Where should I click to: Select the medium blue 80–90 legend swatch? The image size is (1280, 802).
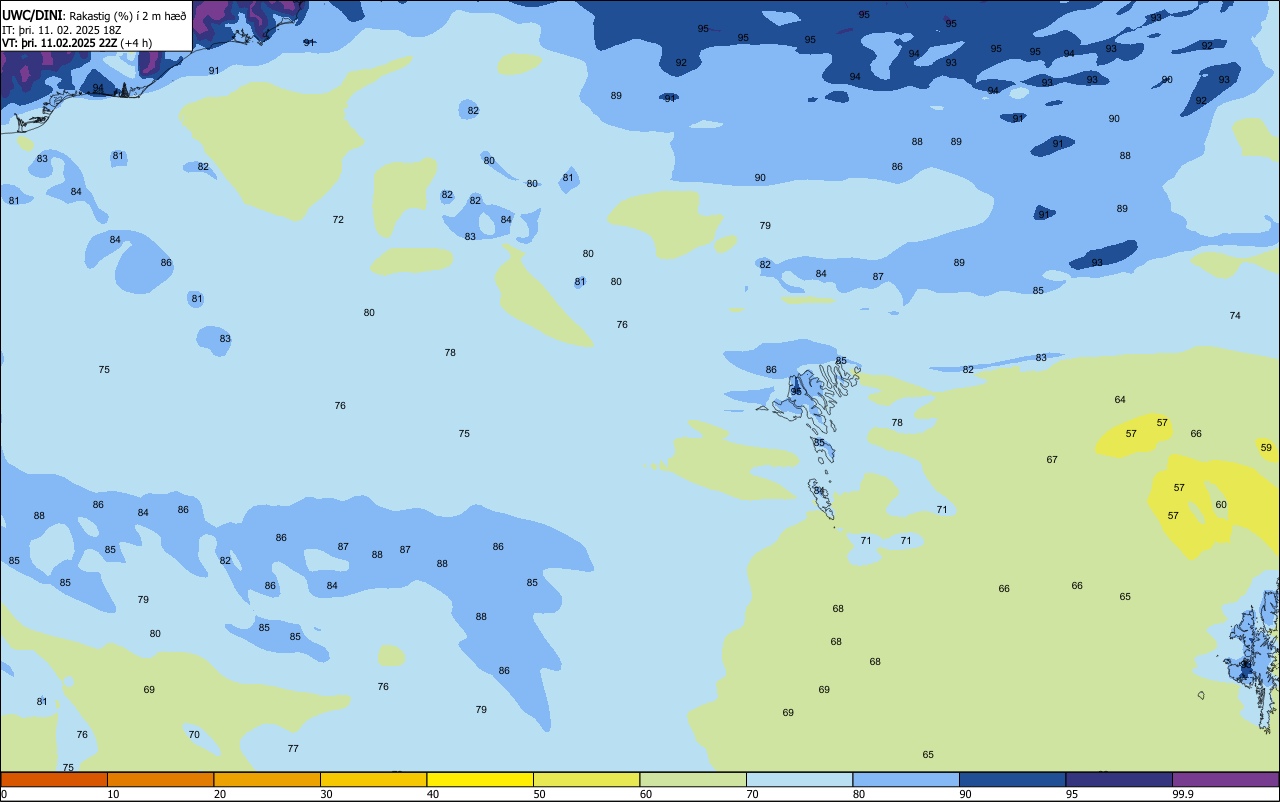click(x=906, y=779)
